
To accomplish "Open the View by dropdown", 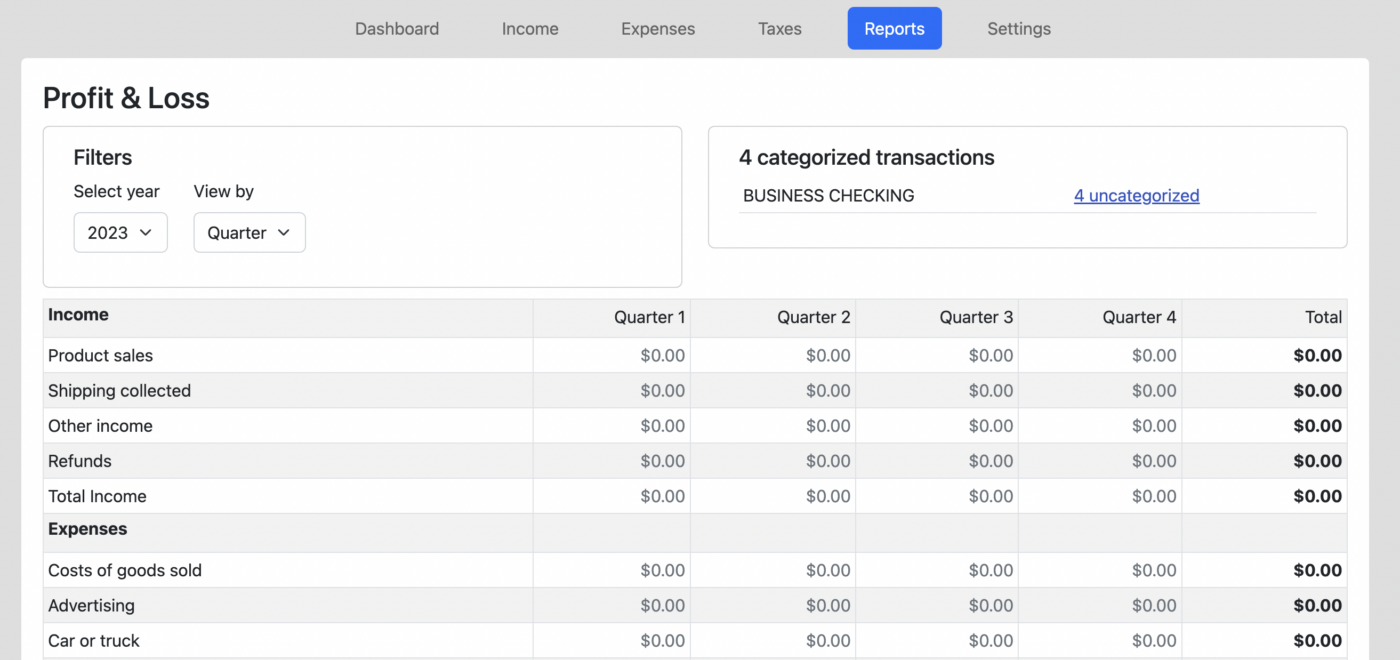I will click(x=249, y=232).
